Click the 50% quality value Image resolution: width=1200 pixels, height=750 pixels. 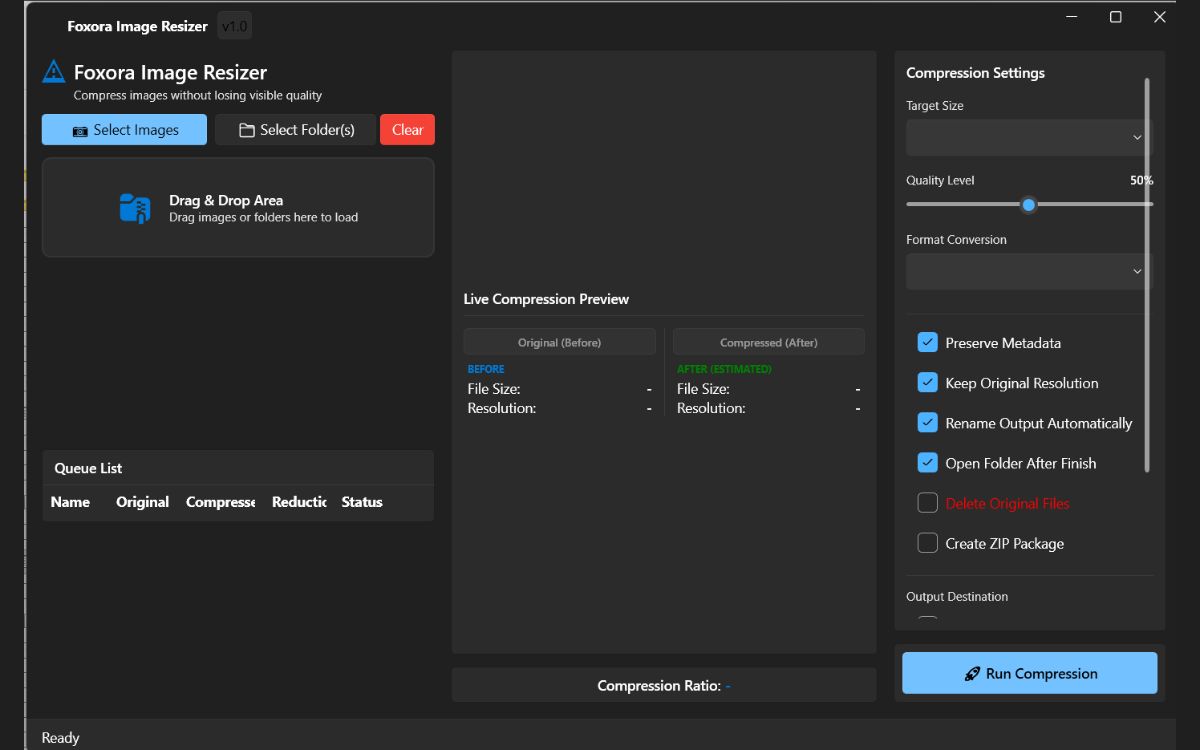[x=1141, y=181]
